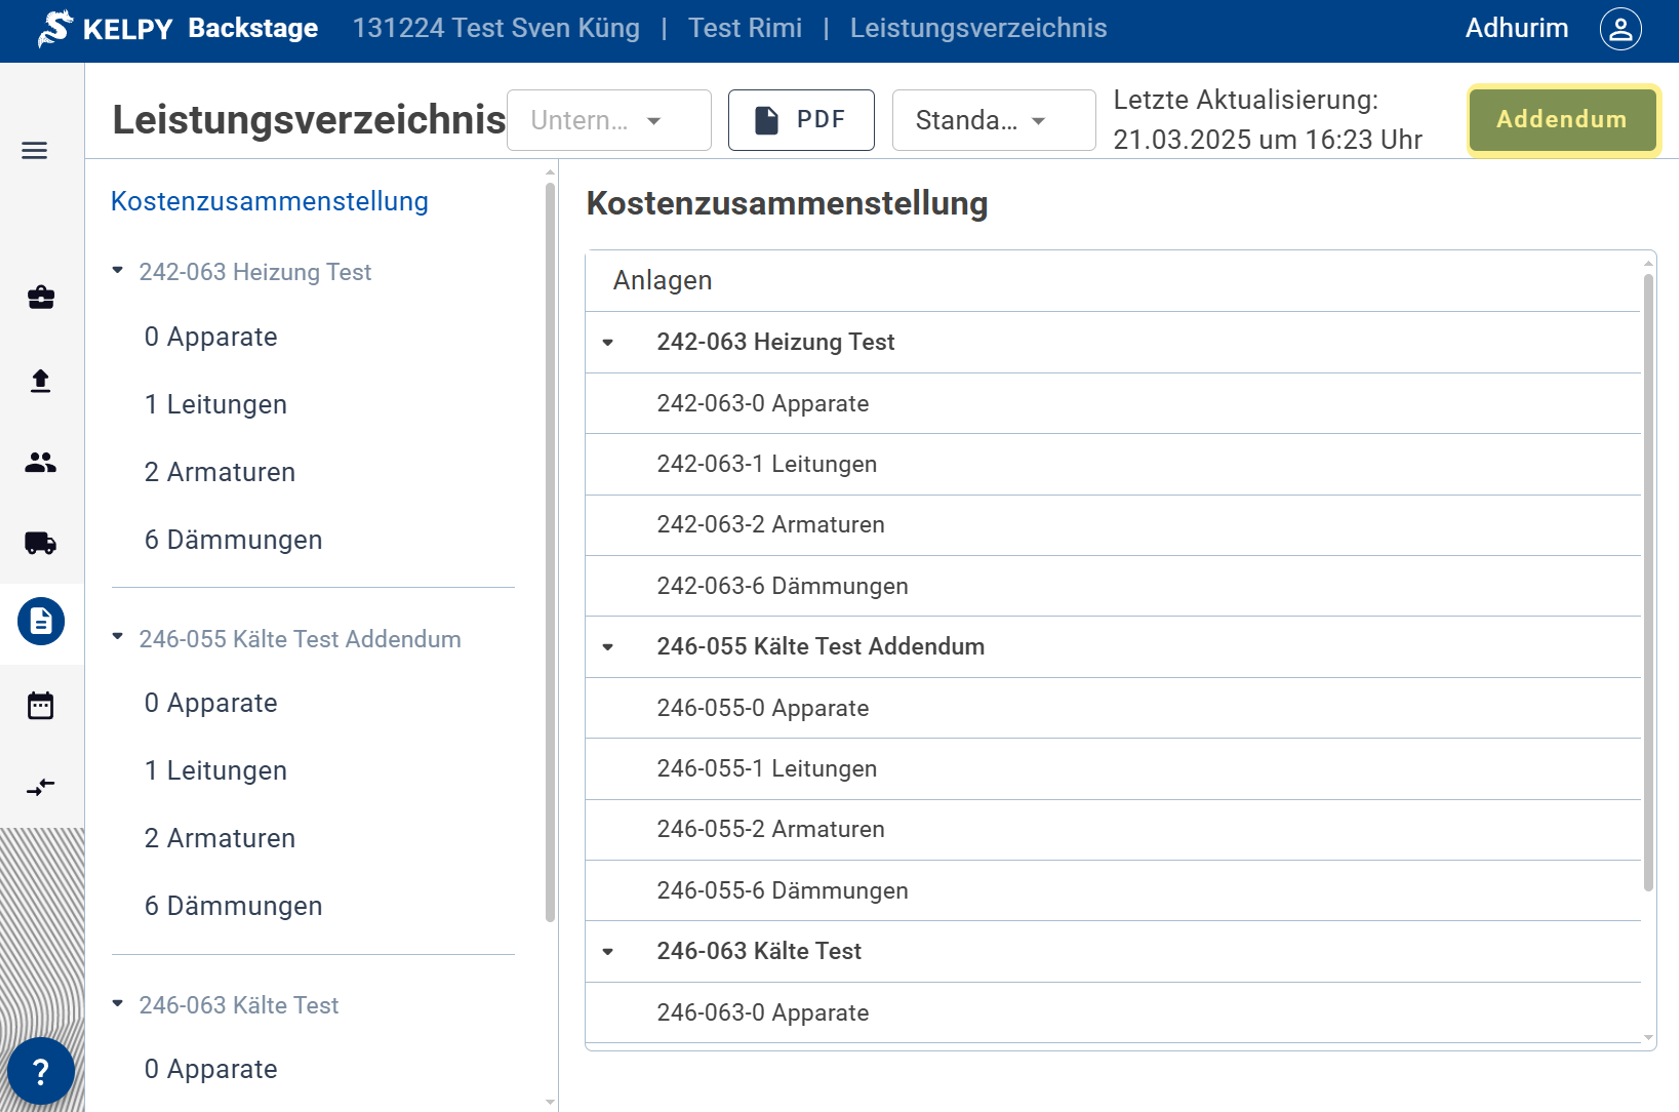Viewport: 1679px width, 1112px height.
Task: Select the document icon in sidebar
Action: [x=41, y=622]
